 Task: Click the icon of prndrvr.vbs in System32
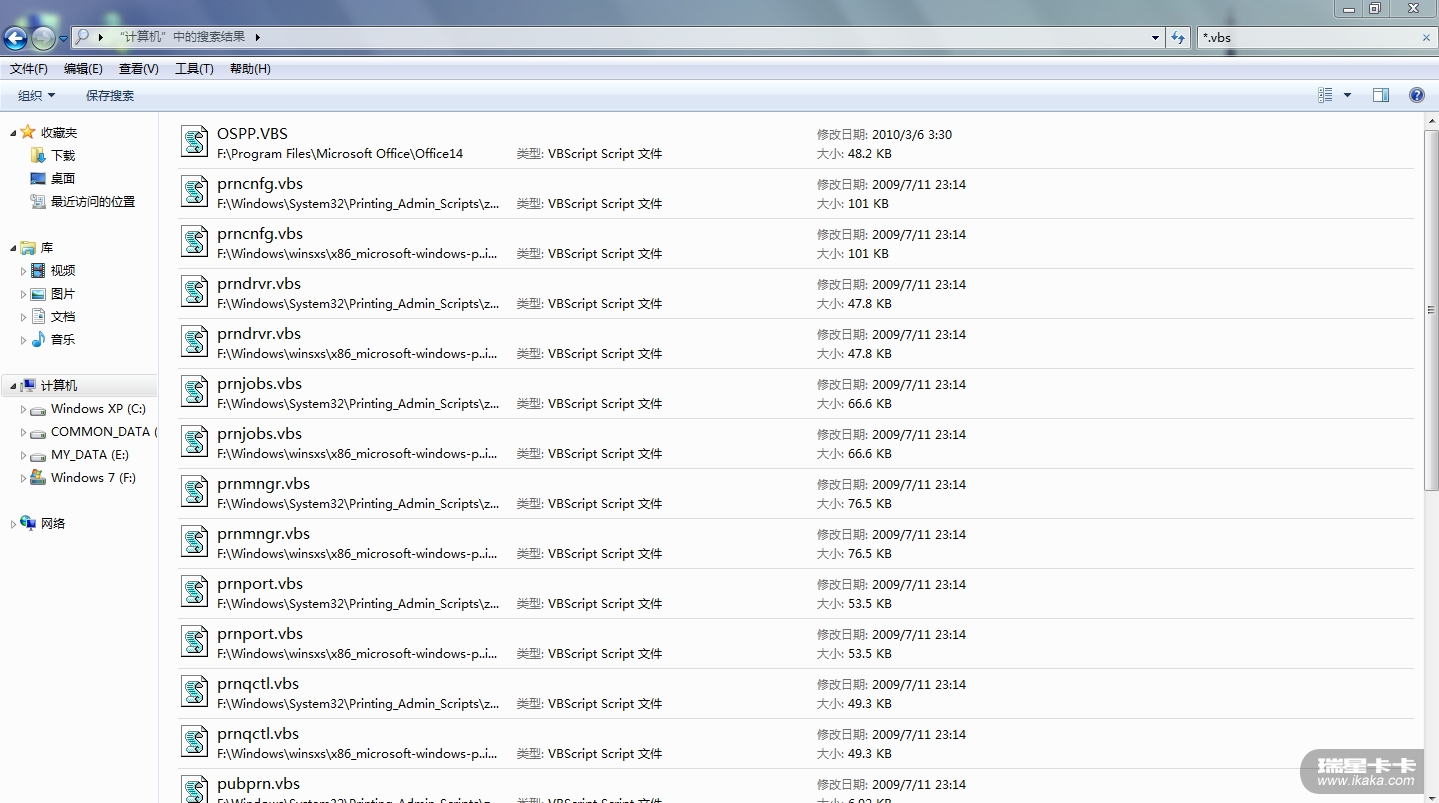tap(194, 291)
